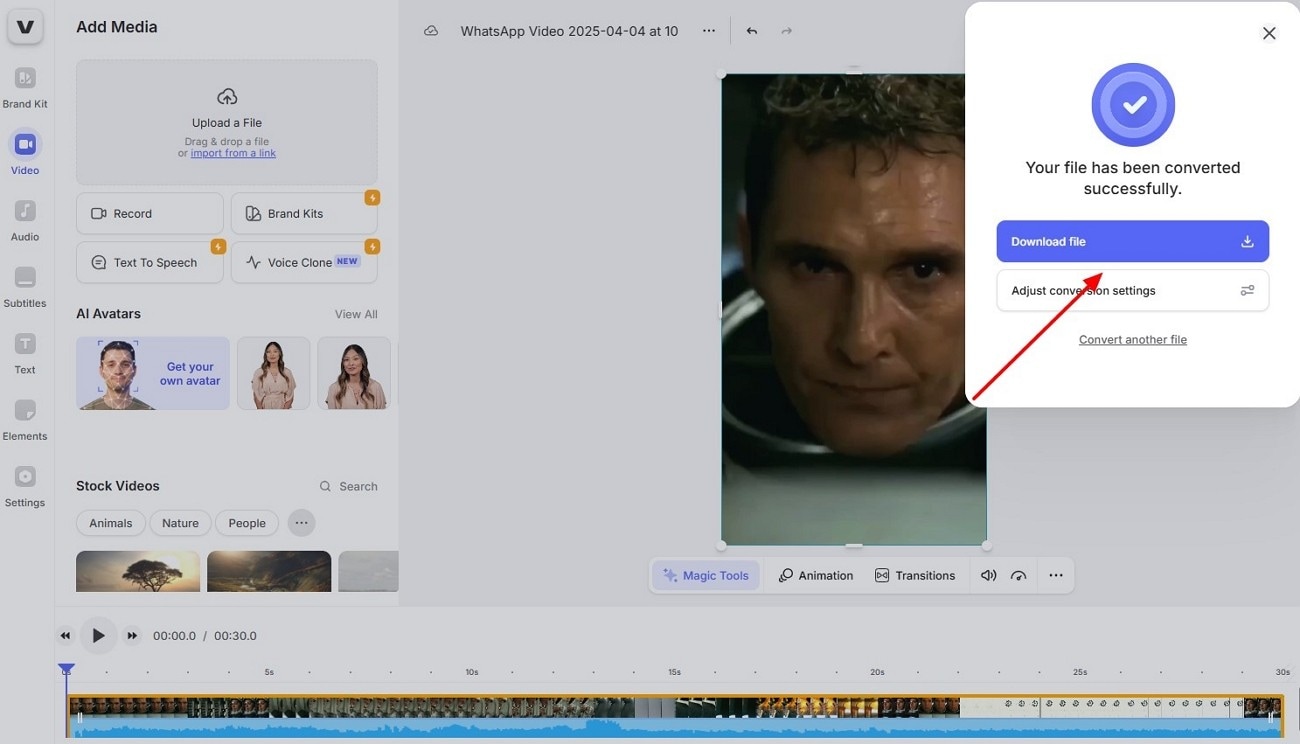
Task: Open Adjust conversion settings
Action: pos(1133,290)
